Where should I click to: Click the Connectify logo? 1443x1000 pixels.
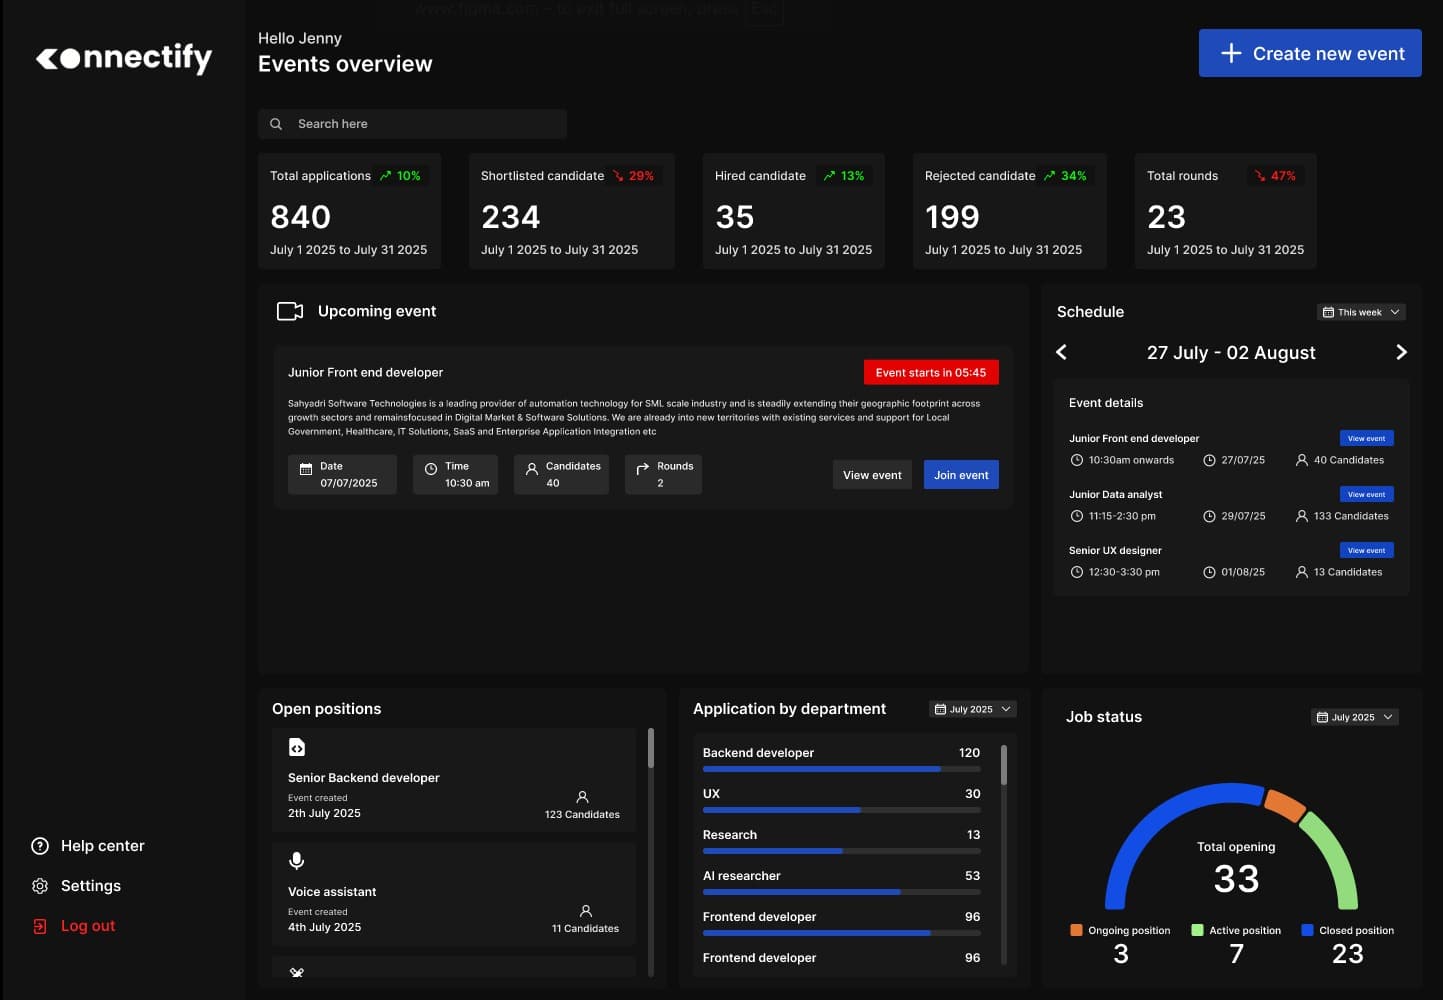pos(123,58)
